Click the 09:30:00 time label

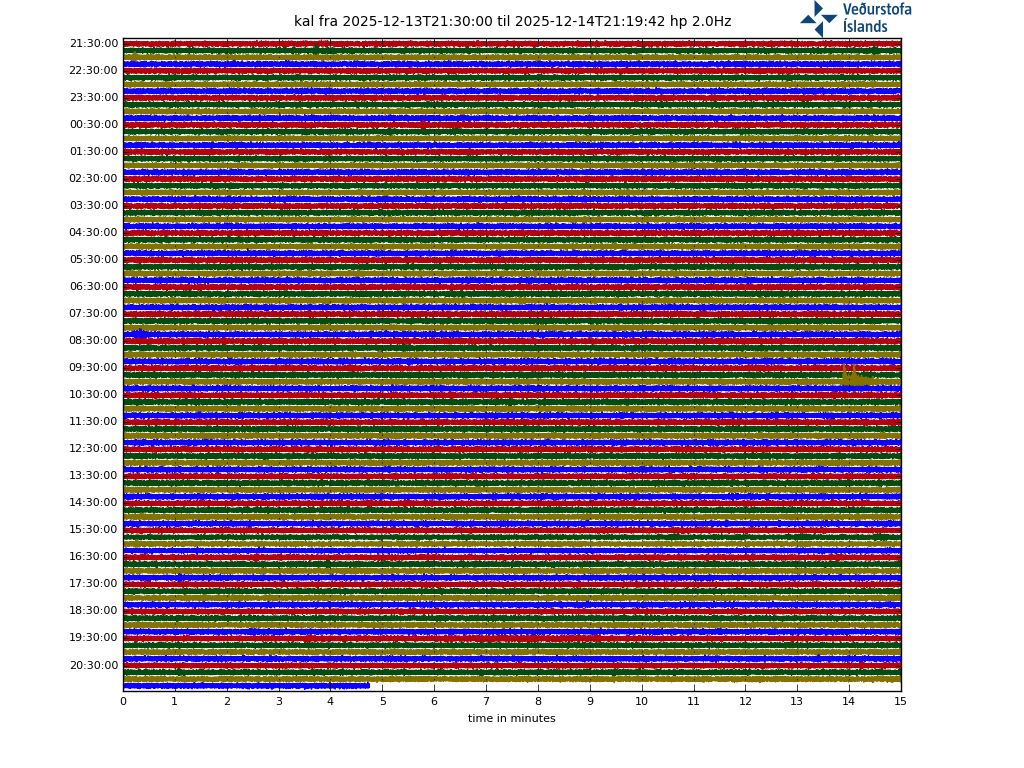94,368
